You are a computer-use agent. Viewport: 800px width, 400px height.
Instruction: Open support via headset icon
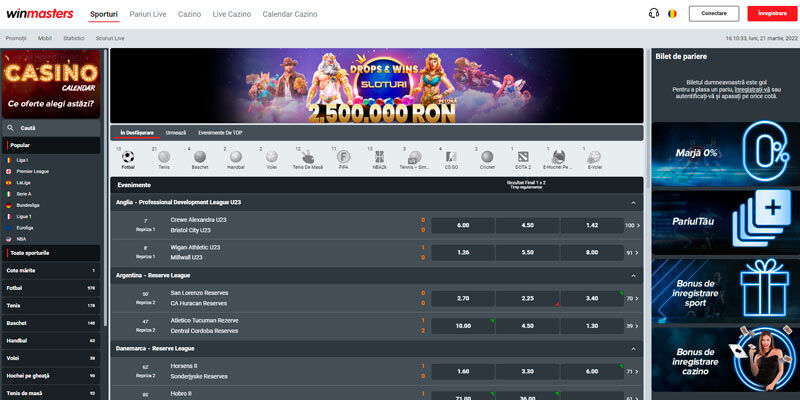click(654, 14)
